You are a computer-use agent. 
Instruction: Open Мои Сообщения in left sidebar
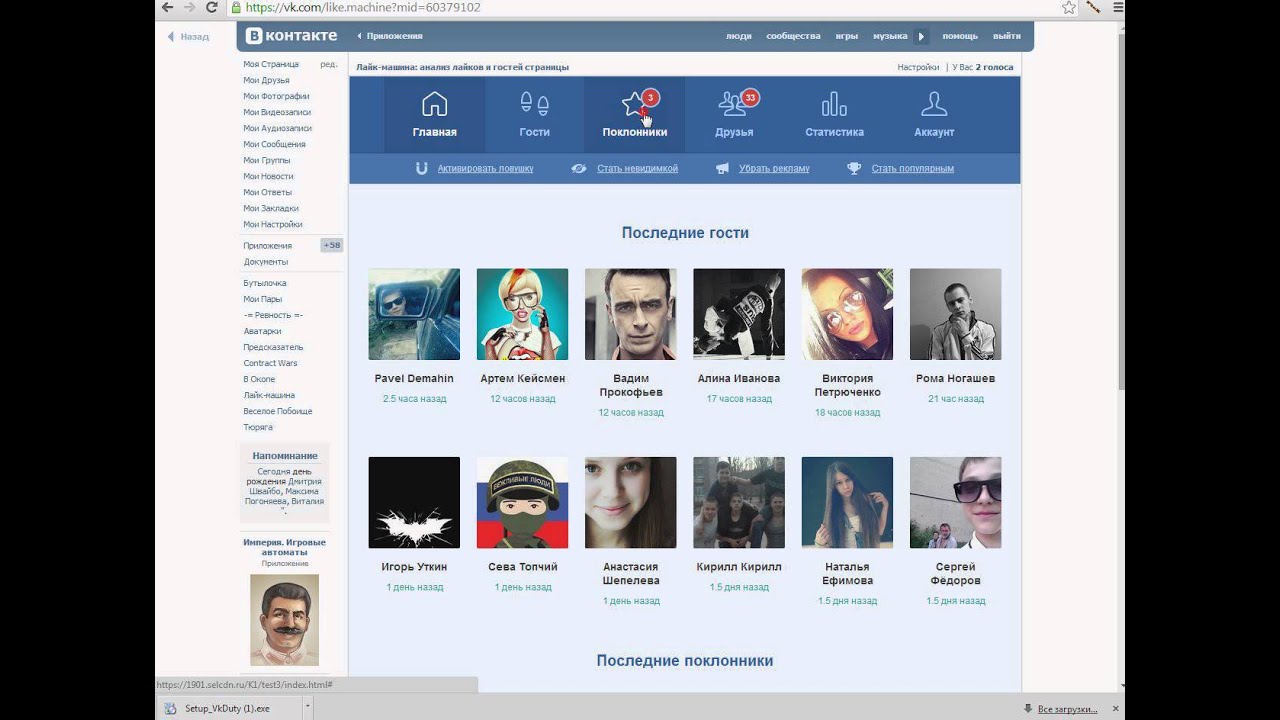click(274, 144)
